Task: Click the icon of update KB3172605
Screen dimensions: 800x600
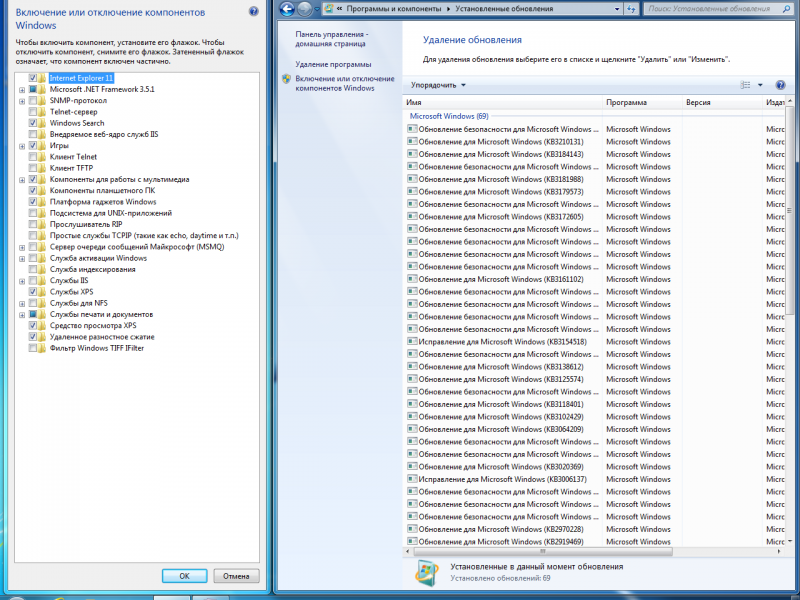Action: click(412, 216)
